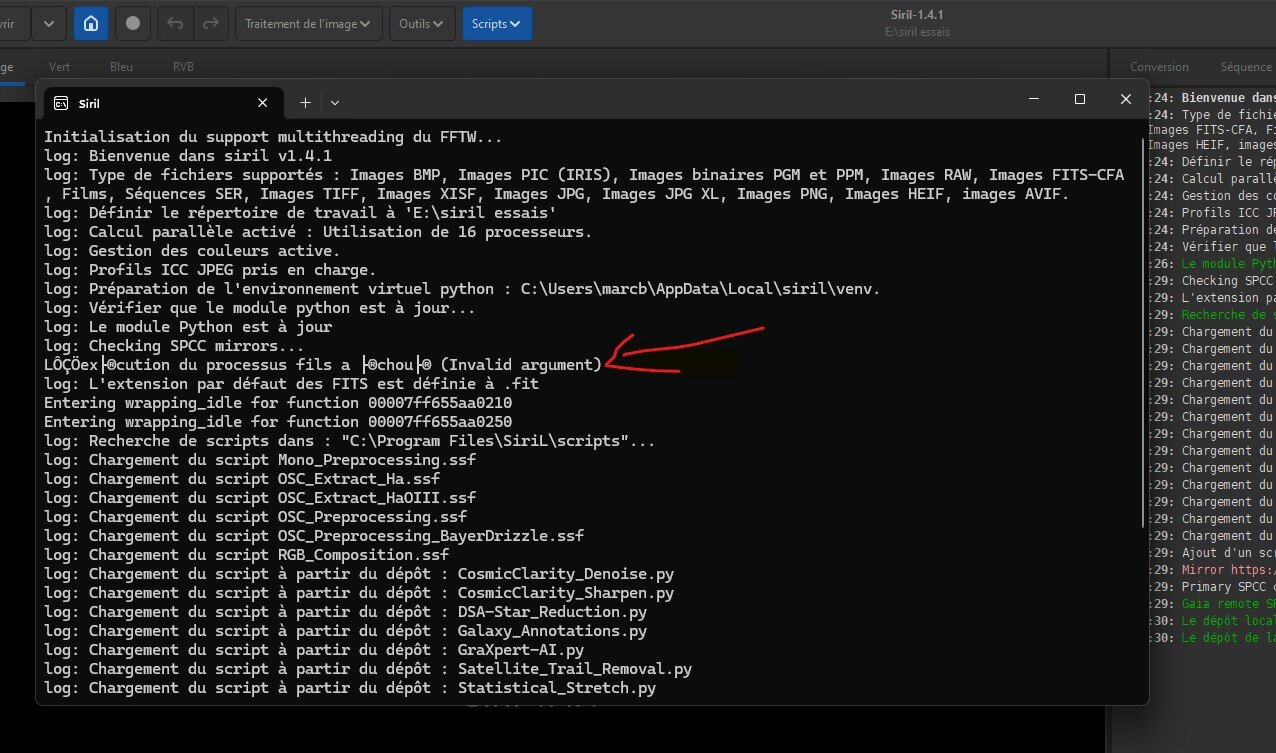Click the line loading DSA-Star_Reduction.py

point(346,612)
